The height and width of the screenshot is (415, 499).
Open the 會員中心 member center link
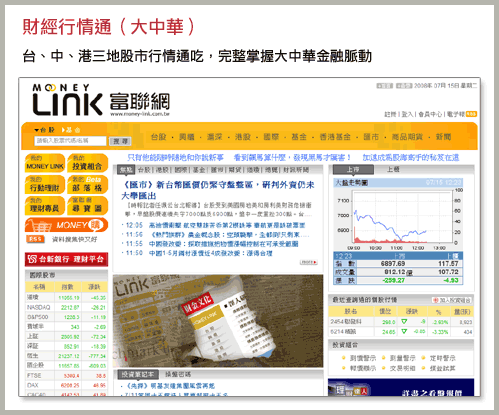tap(430, 114)
